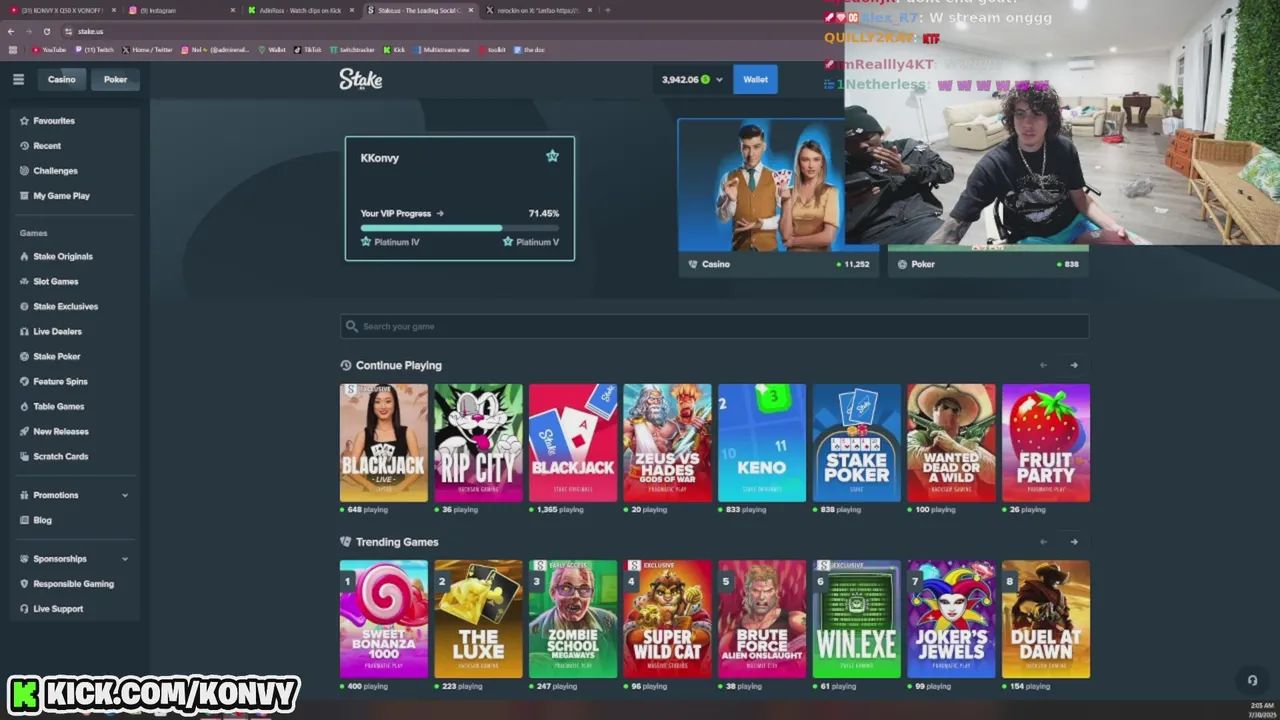
Task: Click the green currency coin icon next to balance
Action: point(706,79)
